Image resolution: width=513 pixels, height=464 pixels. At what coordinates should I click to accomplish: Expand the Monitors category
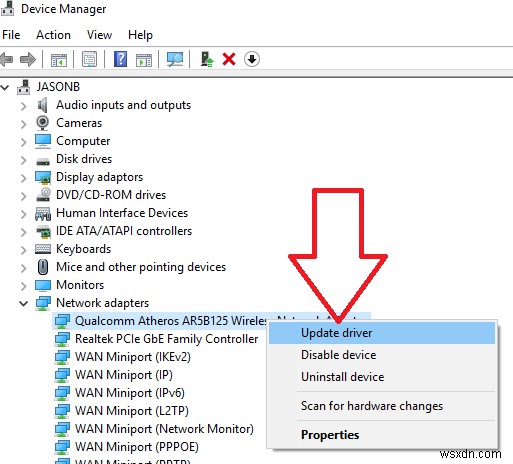[23, 286]
